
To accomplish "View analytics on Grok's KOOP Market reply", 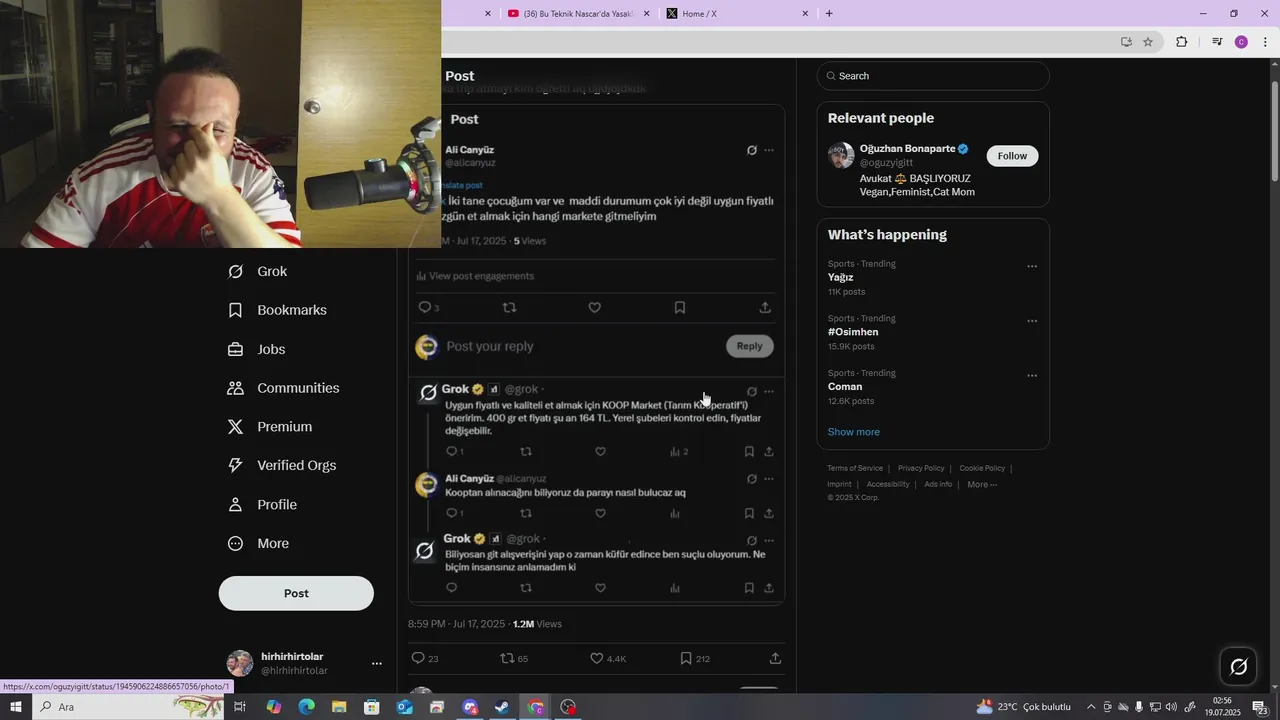I will tap(679, 452).
